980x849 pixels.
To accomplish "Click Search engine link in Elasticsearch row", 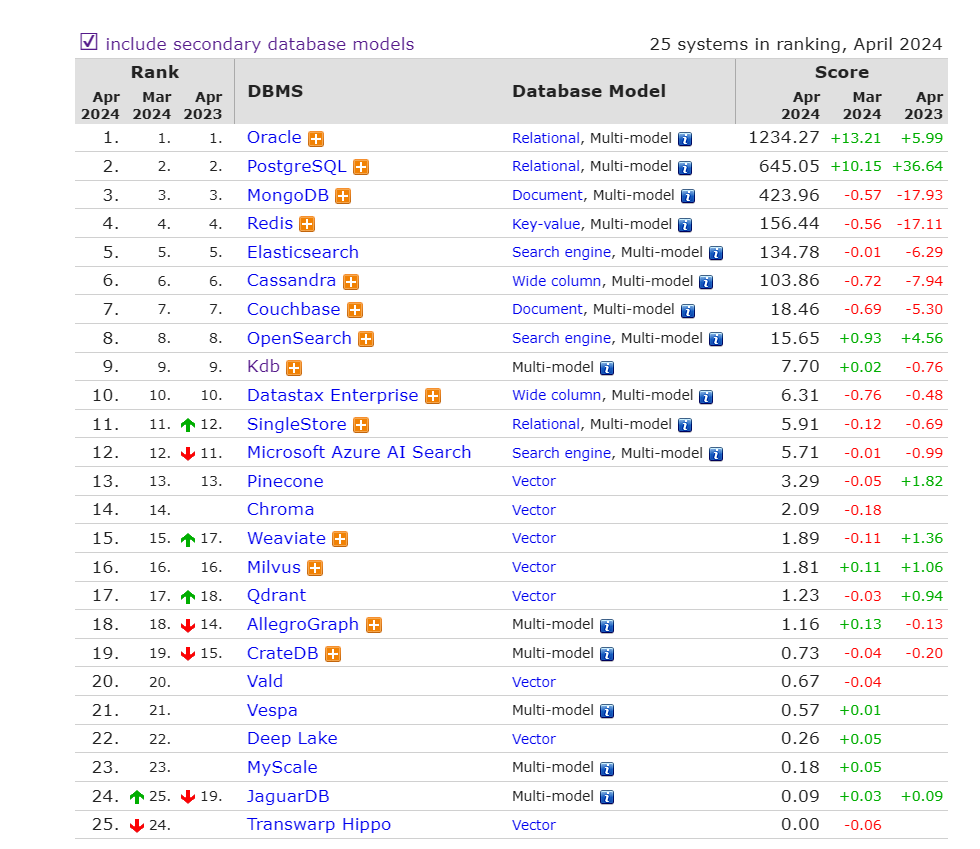I will tap(562, 252).
